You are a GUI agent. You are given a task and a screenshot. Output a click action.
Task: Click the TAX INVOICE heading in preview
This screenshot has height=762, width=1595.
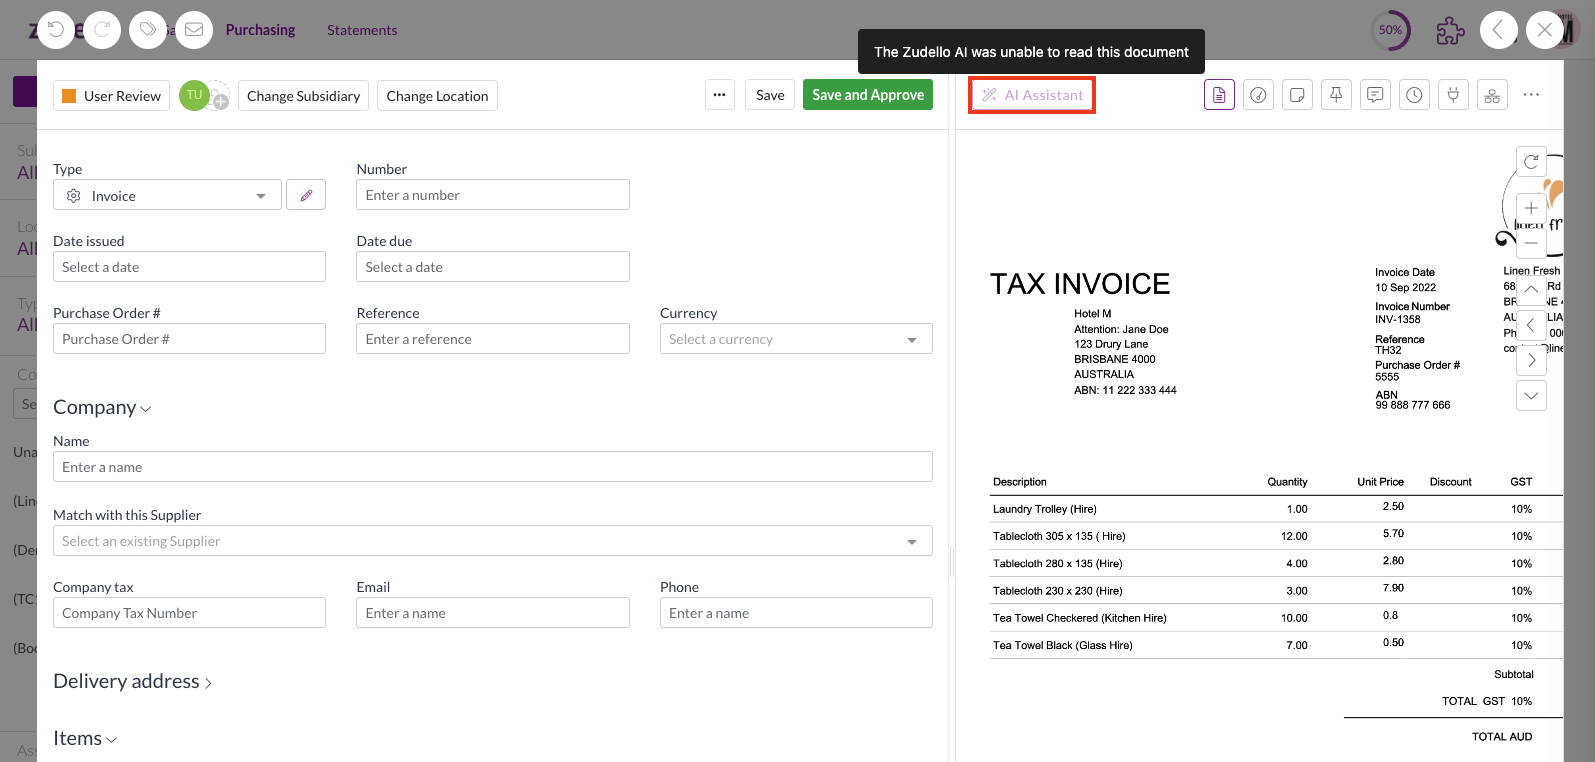click(x=1080, y=284)
